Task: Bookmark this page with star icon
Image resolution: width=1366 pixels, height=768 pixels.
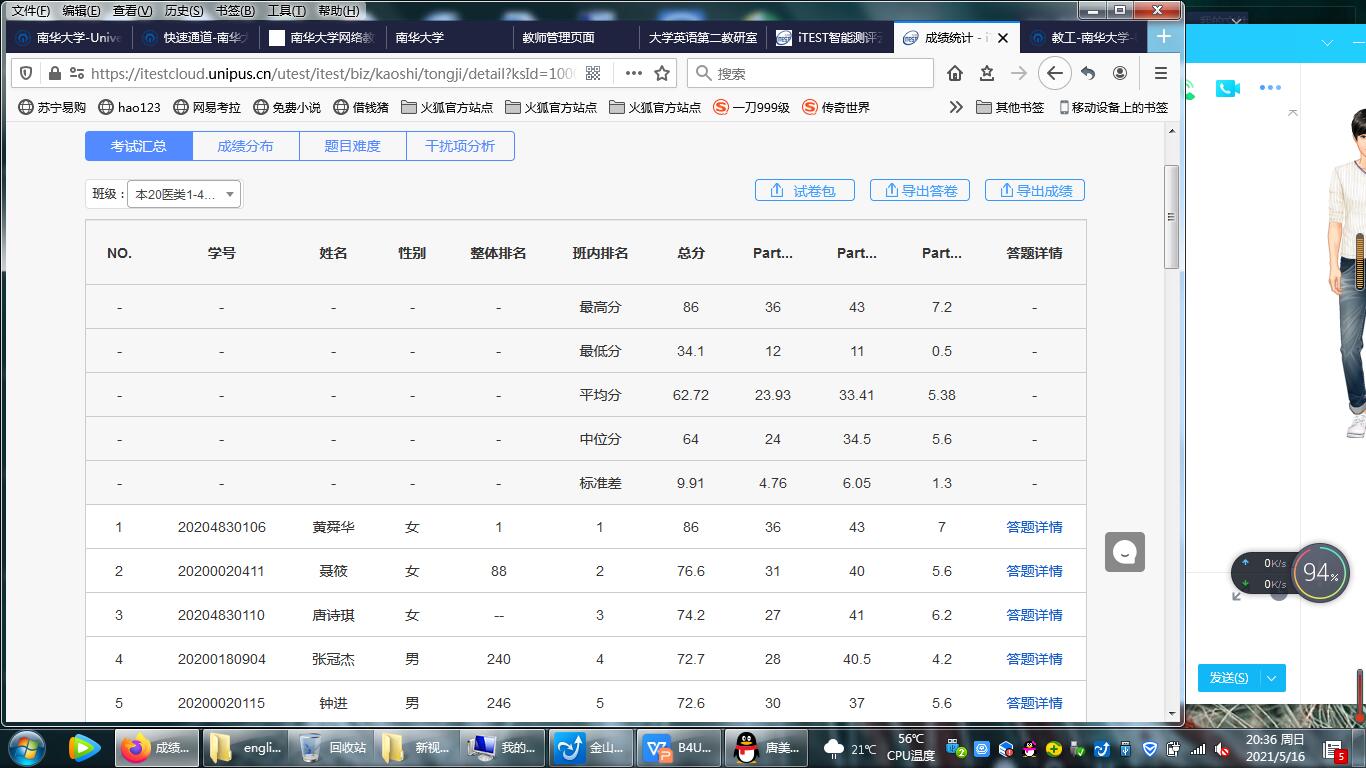Action: tap(662, 73)
